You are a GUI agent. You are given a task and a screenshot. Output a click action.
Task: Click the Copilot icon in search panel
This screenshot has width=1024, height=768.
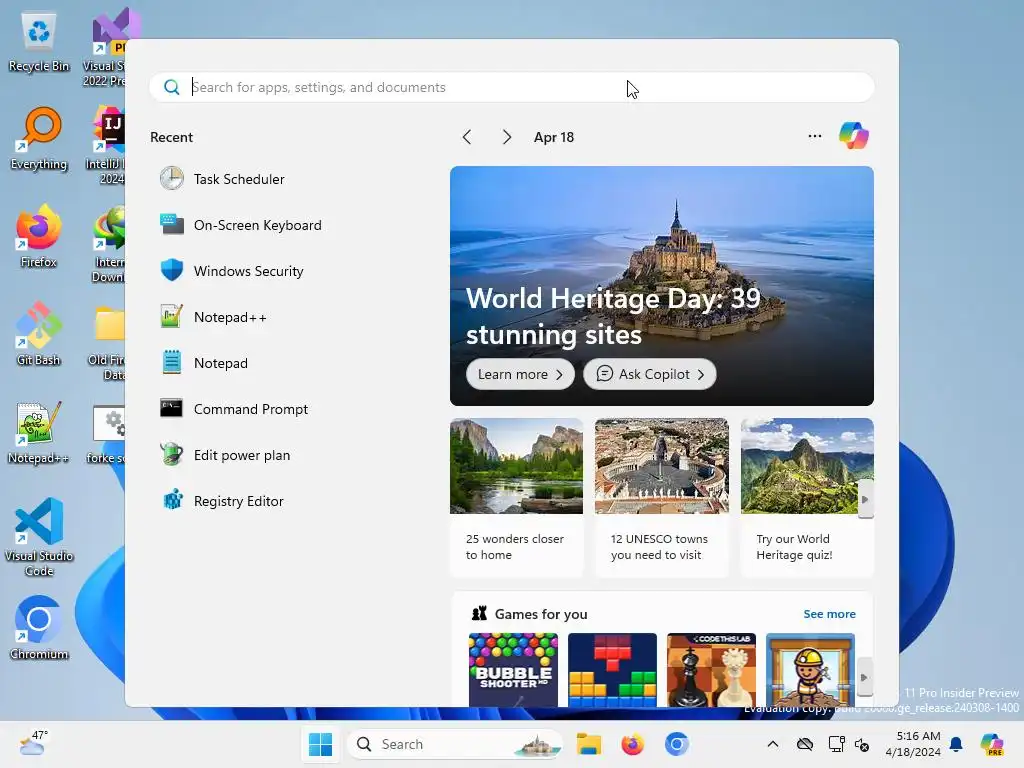point(854,136)
